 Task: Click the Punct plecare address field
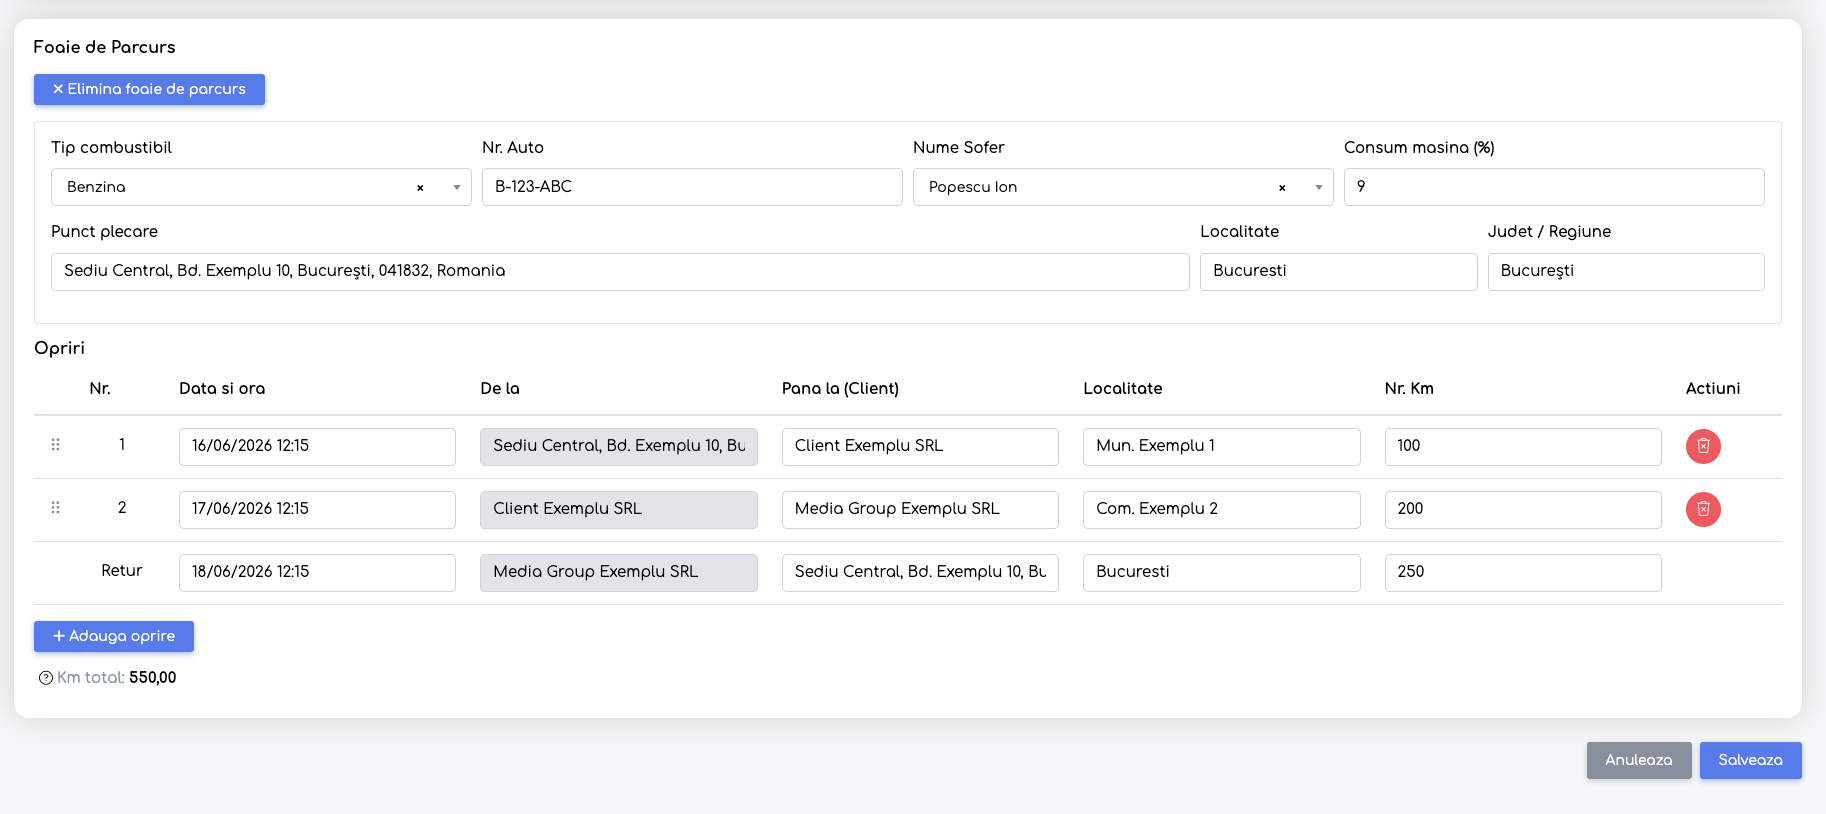[x=620, y=271]
